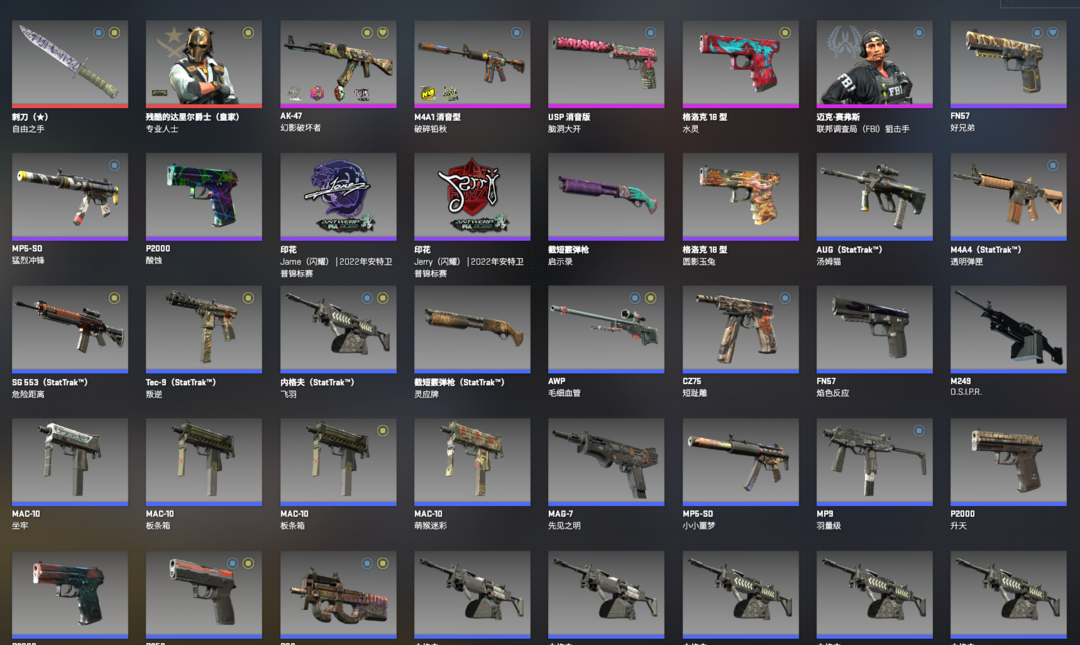This screenshot has width=1080, height=645.
Task: Click the blue circle badge on MP9 羽量级
Action: pyautogui.click(x=919, y=431)
